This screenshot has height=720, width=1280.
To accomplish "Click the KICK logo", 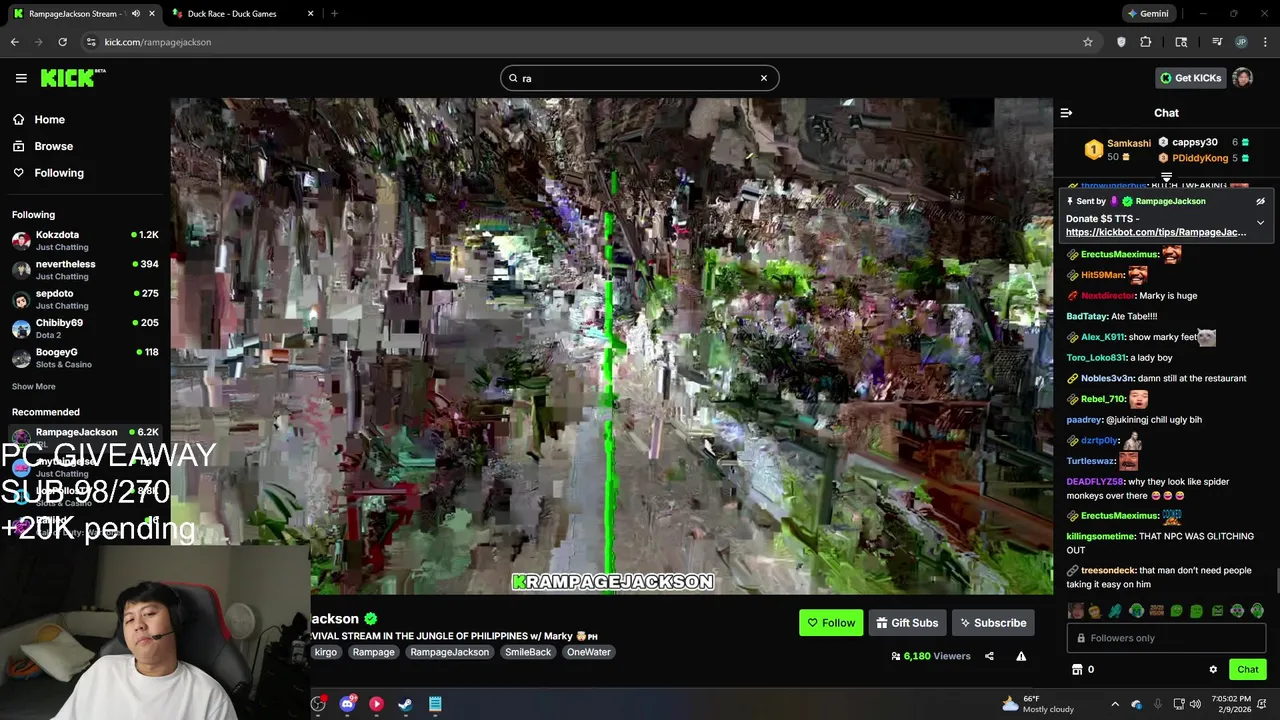I will pos(73,78).
